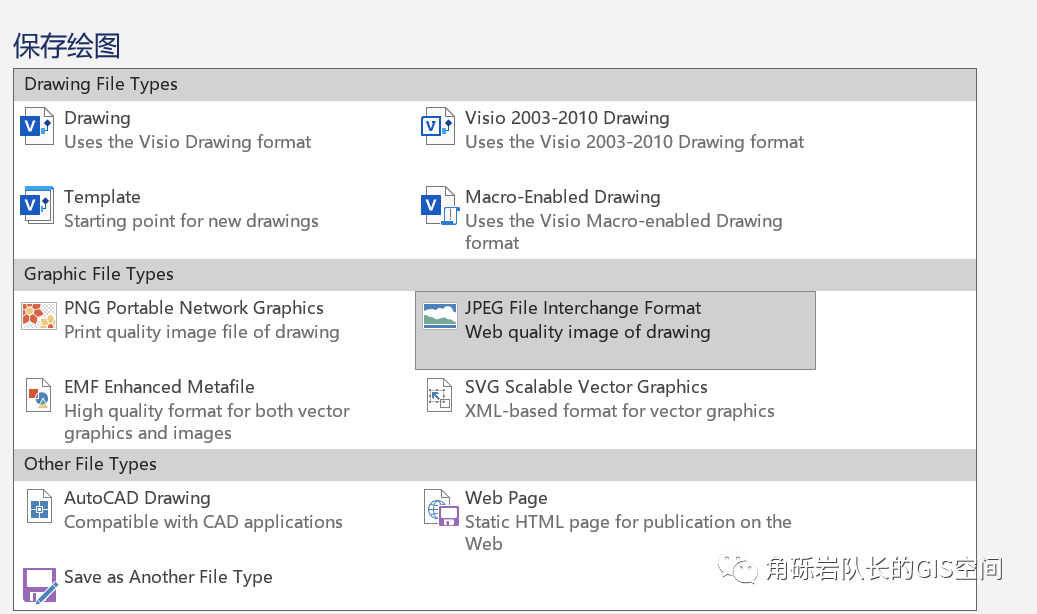Click 'Uses the Visio 2003-2010 Drawing format' text
The width and height of the screenshot is (1037, 614).
[x=634, y=142]
